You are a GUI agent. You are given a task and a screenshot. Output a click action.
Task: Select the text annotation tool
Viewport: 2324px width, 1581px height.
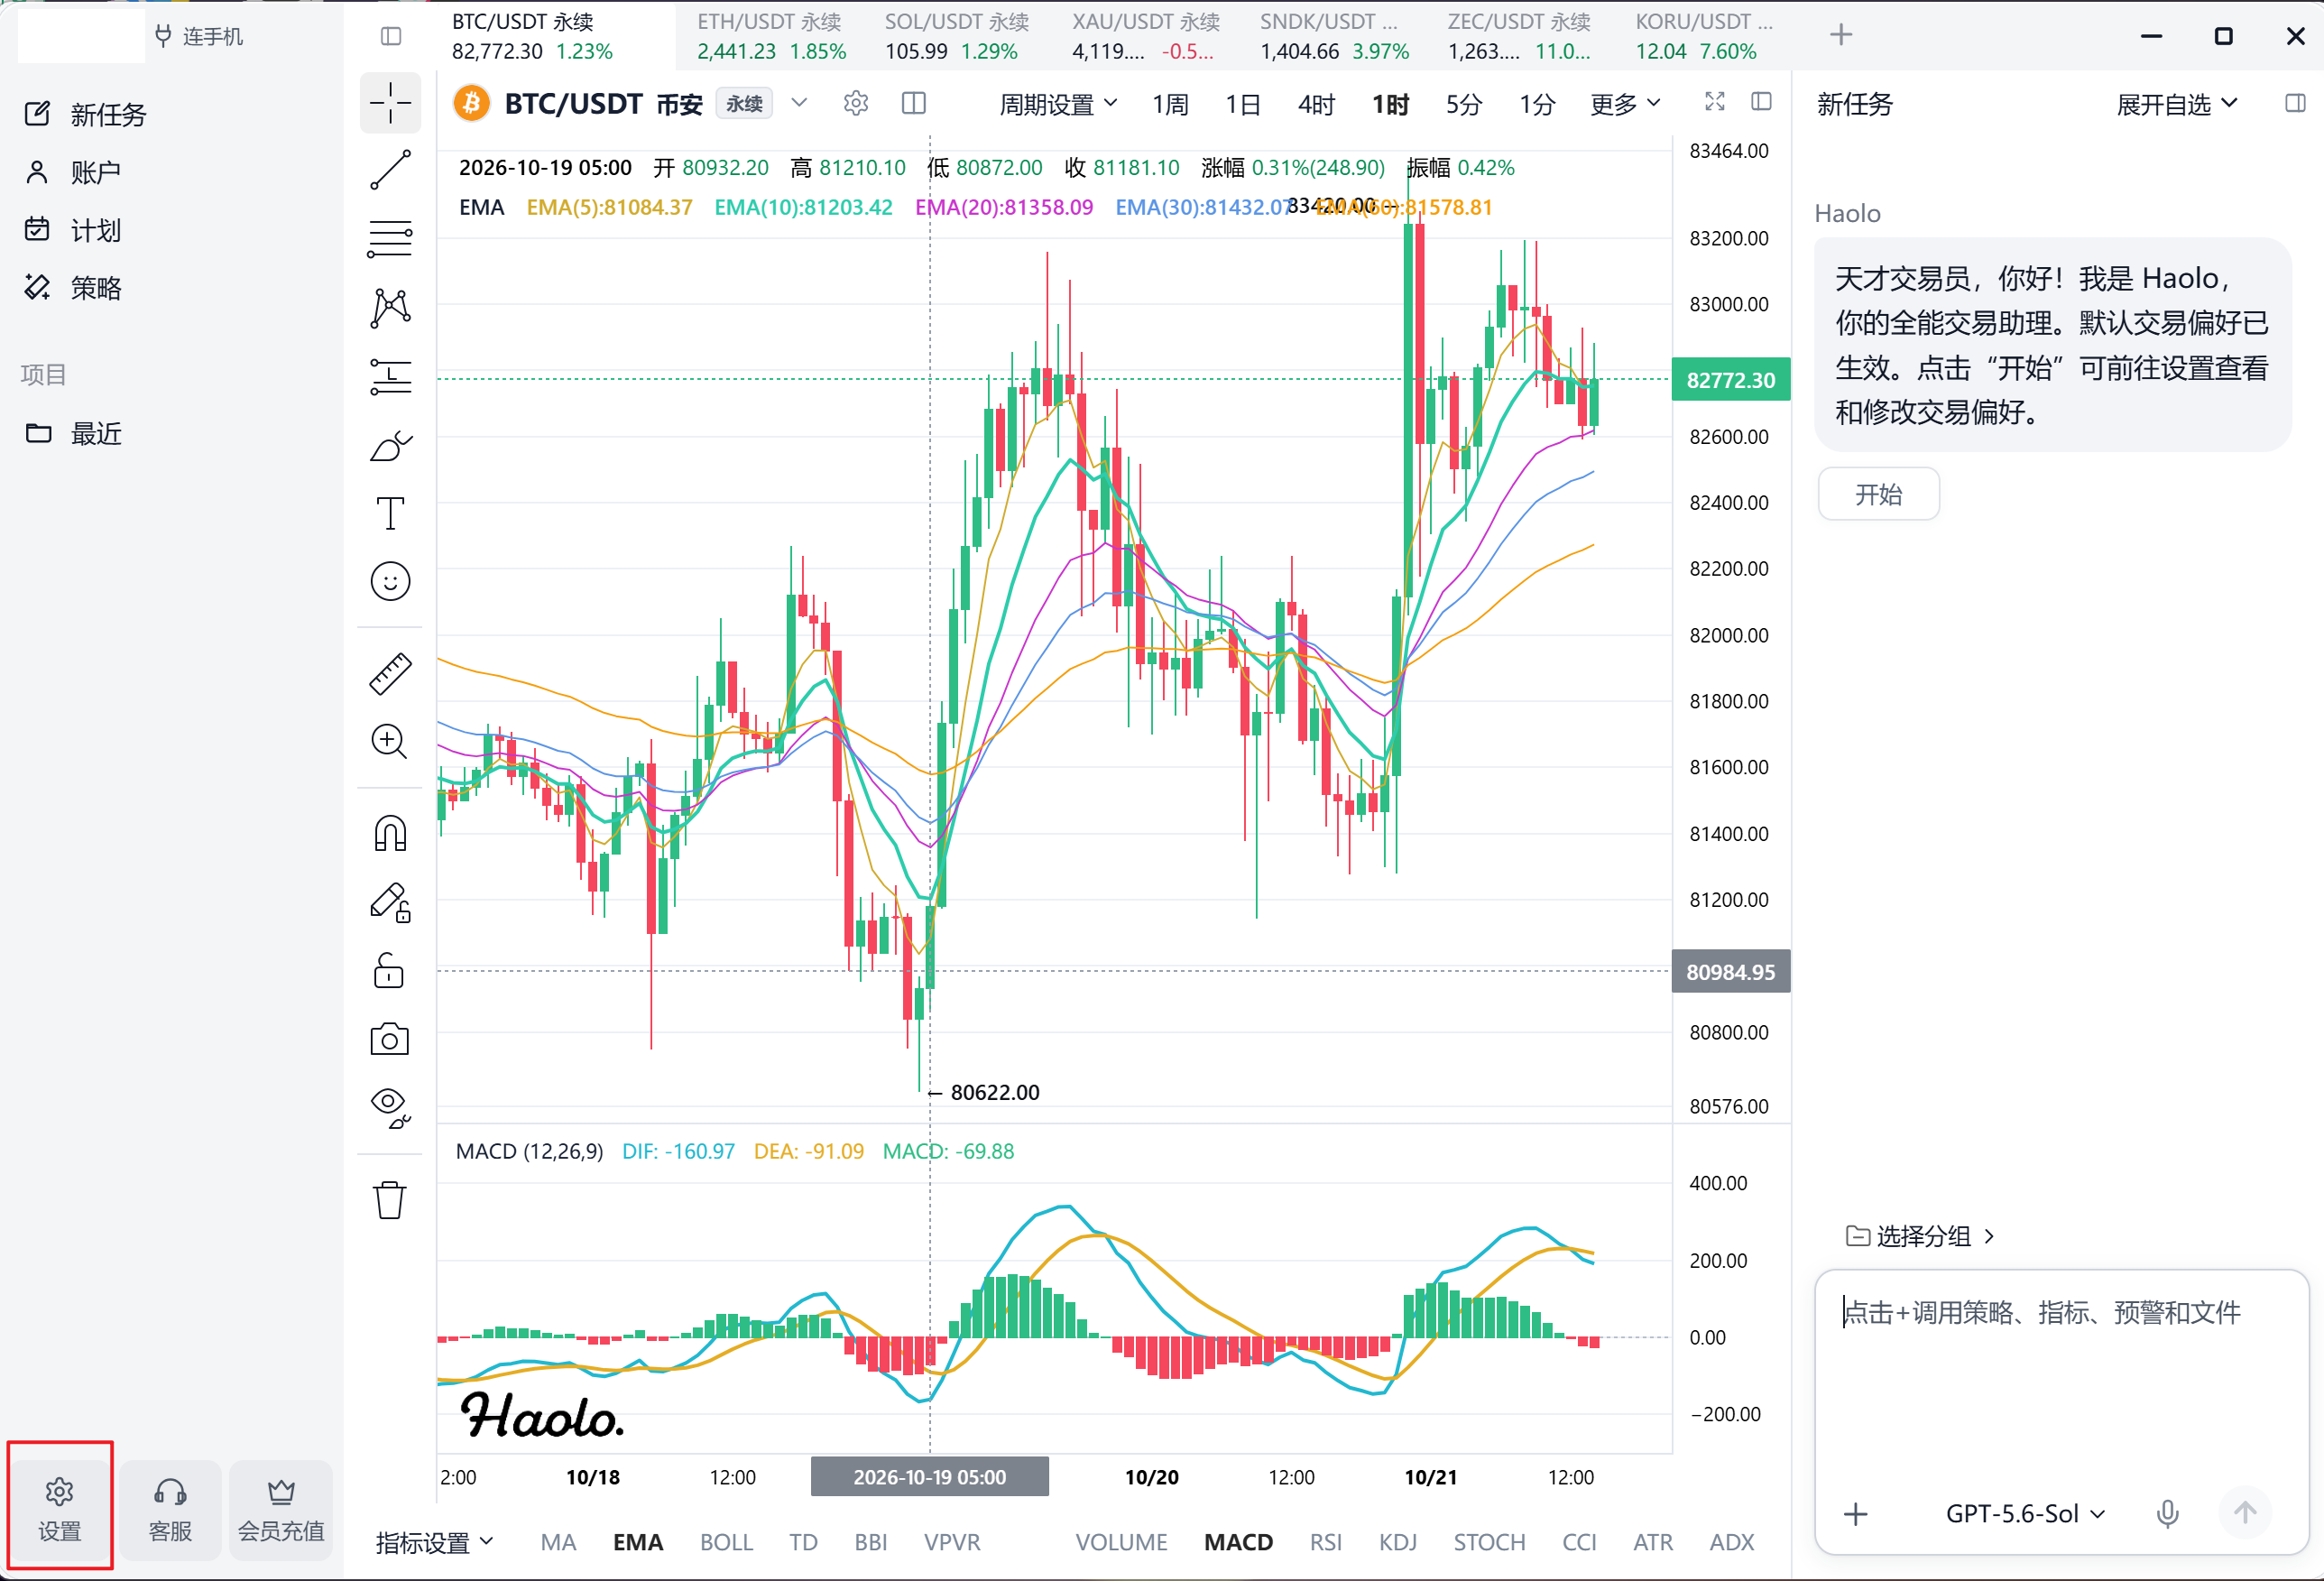tap(390, 514)
